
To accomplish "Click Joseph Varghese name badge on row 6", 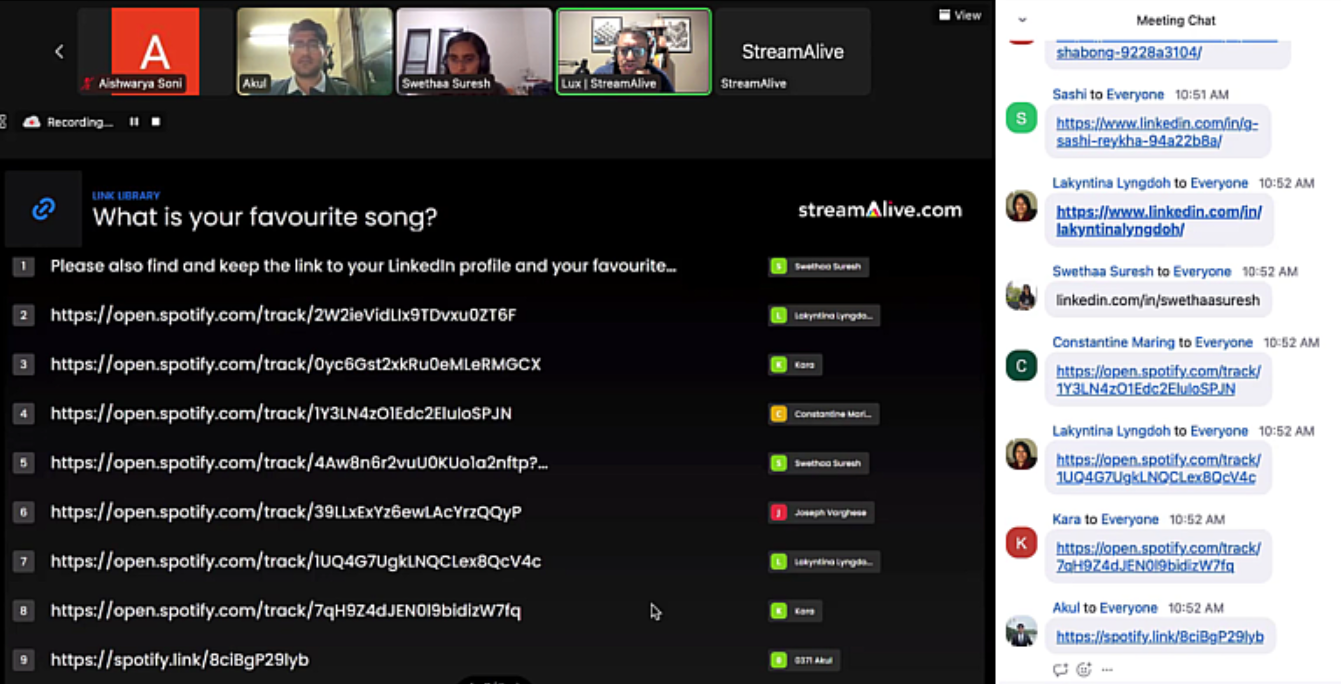I will click(821, 512).
